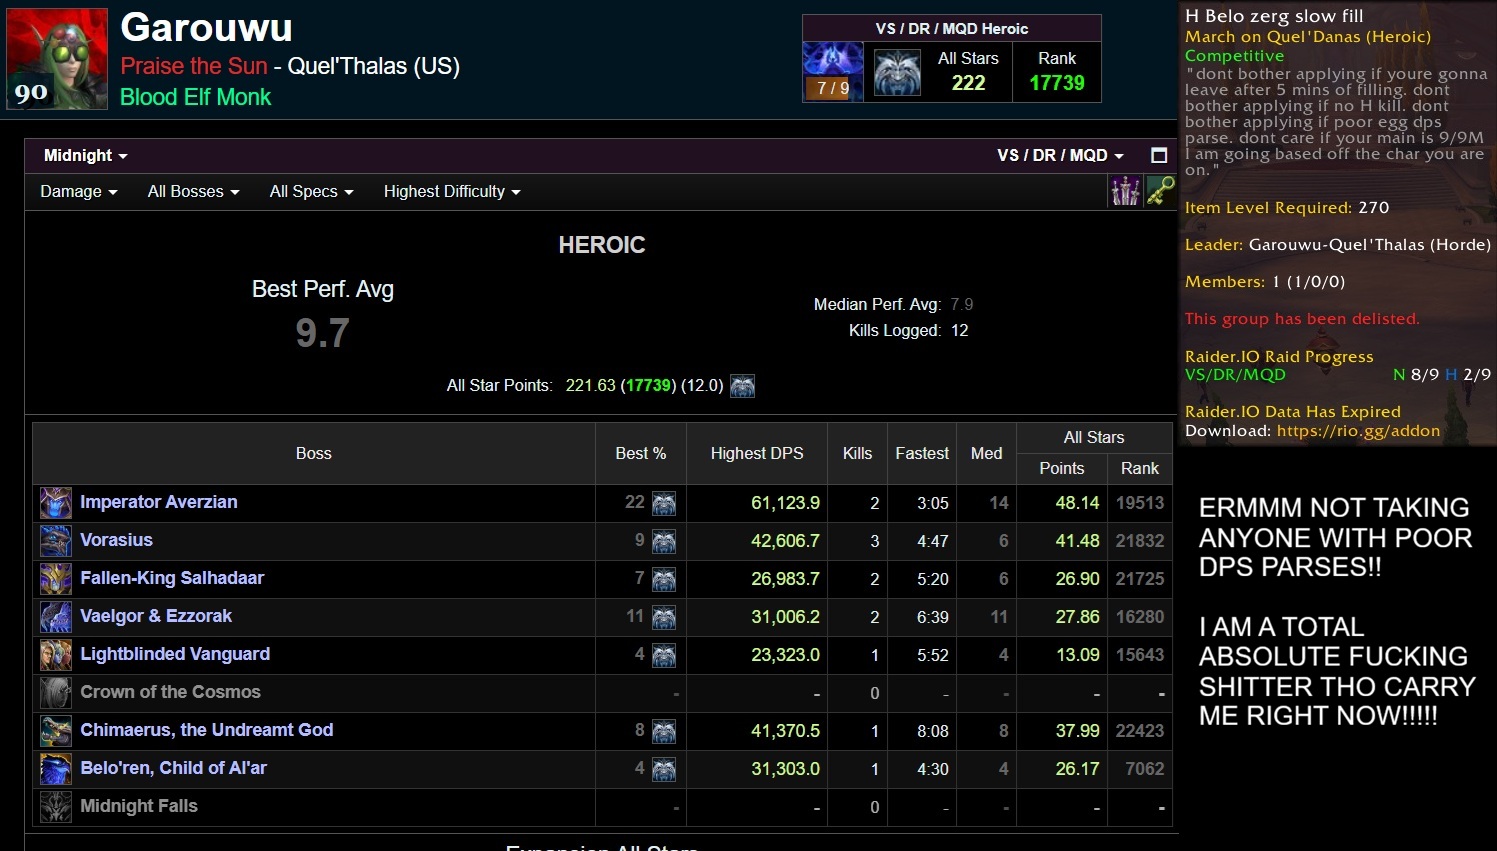This screenshot has width=1497, height=851.
Task: Open the Crown of the Cosmos boss link
Action: pos(170,692)
